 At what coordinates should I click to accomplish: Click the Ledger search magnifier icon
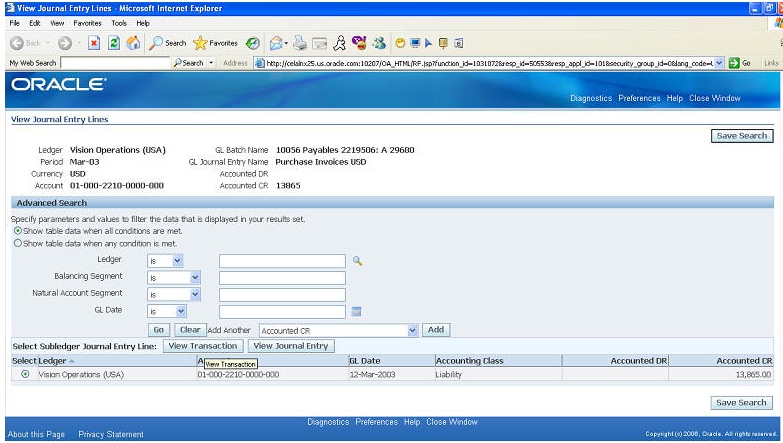357,261
